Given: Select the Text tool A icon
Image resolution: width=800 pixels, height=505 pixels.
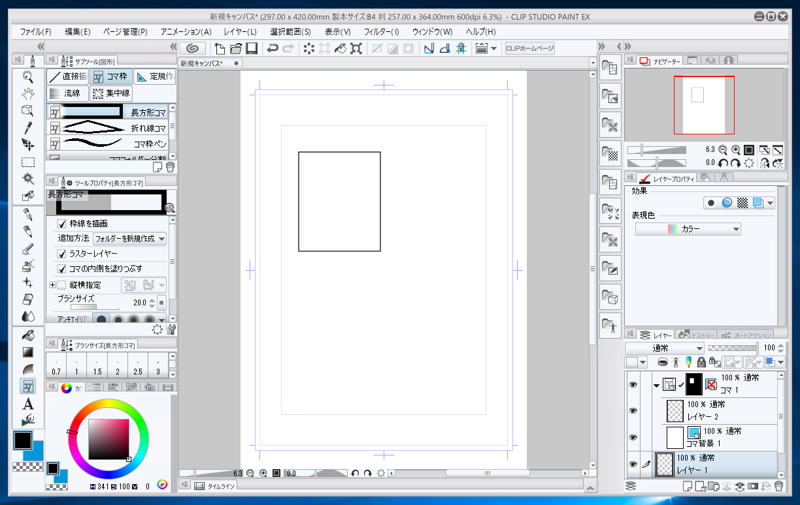Looking at the screenshot, I should 28,404.
